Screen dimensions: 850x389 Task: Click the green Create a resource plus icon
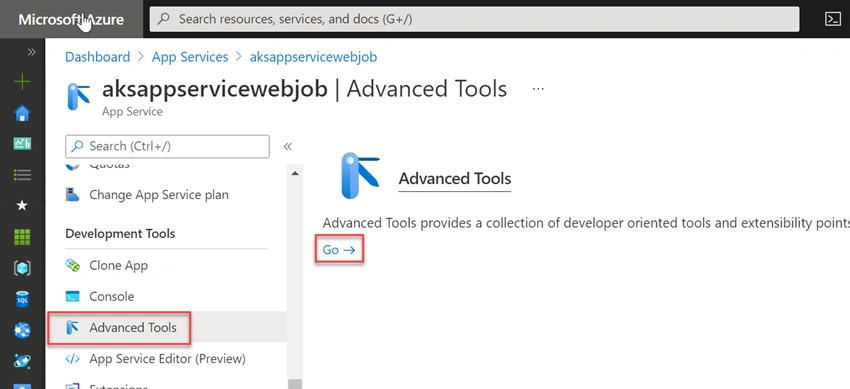pos(22,82)
